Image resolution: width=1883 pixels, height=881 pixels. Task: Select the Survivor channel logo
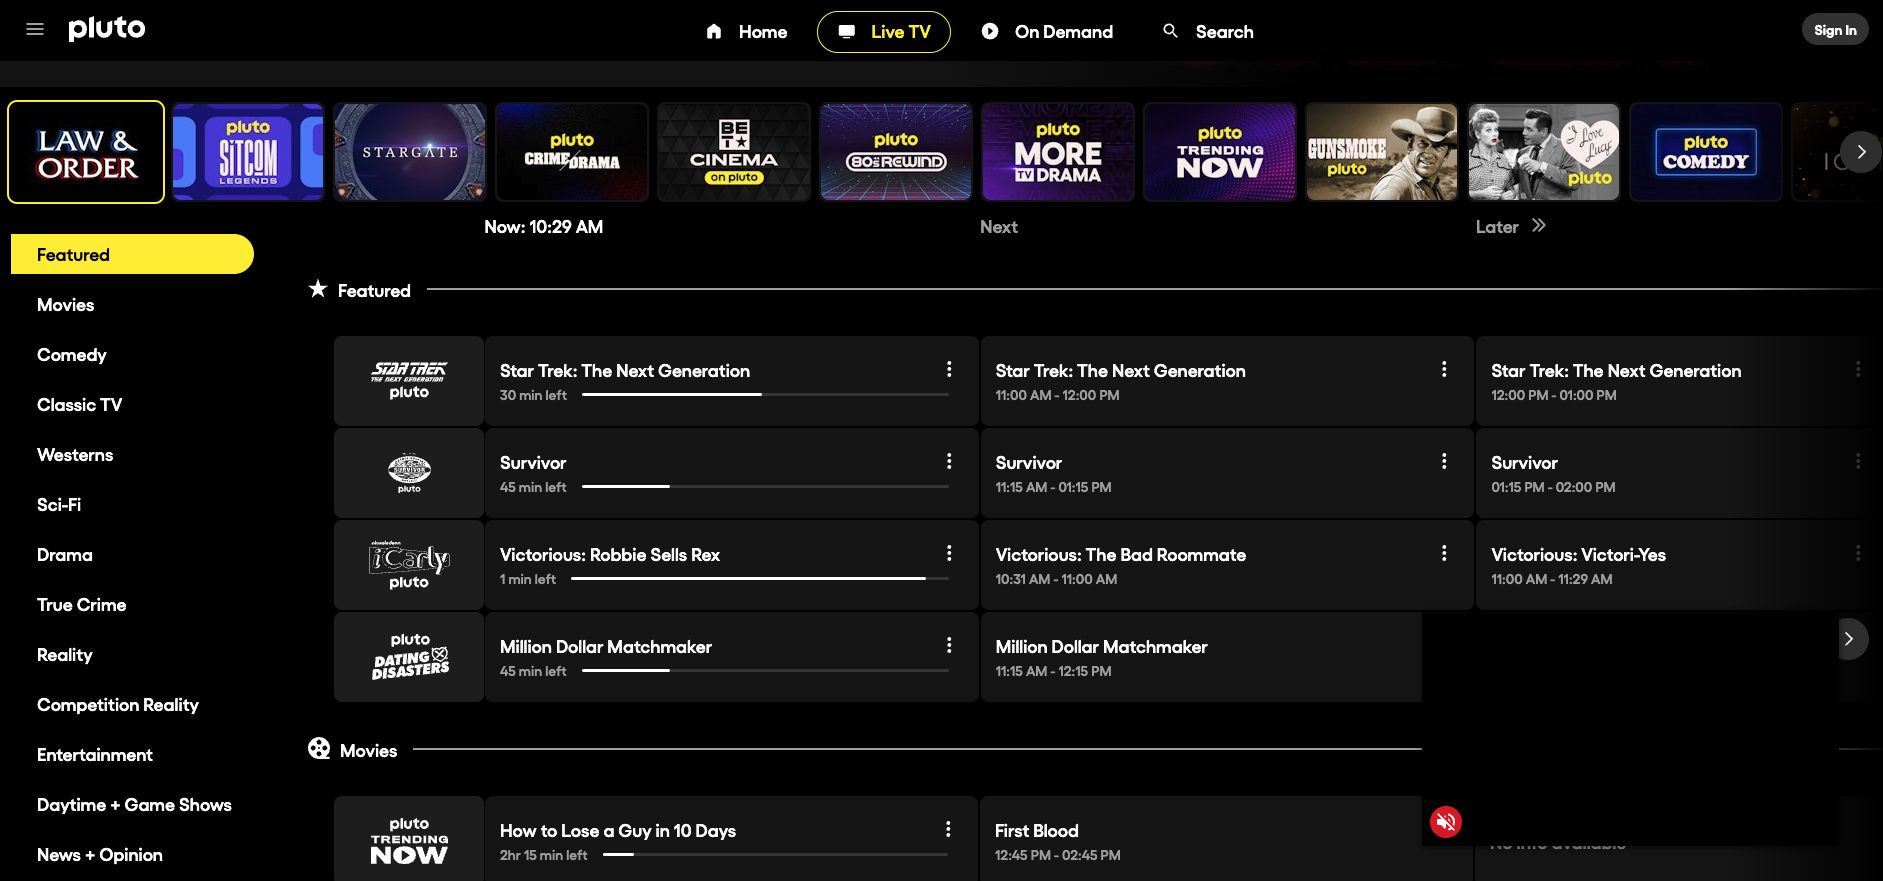(409, 473)
